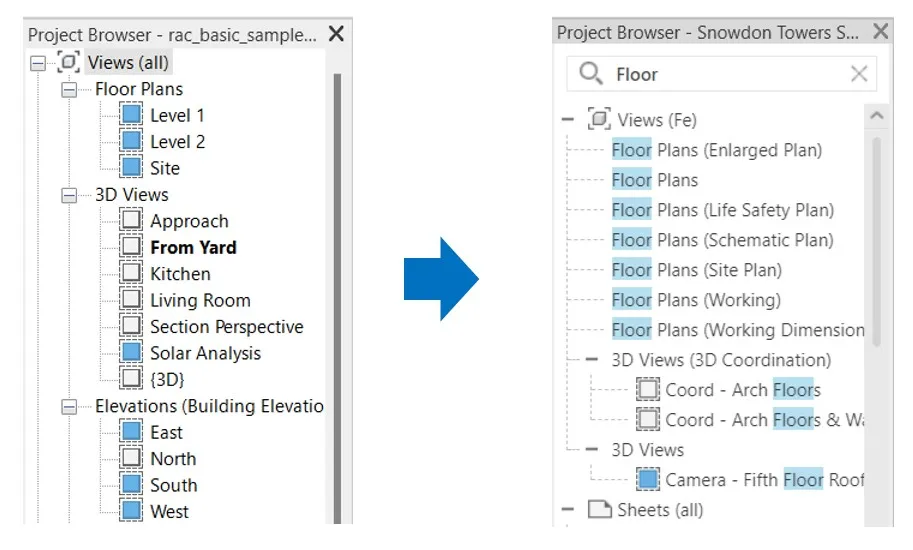913x550 pixels.
Task: Click the Coord - Arch Floors view icon
Action: click(x=649, y=390)
